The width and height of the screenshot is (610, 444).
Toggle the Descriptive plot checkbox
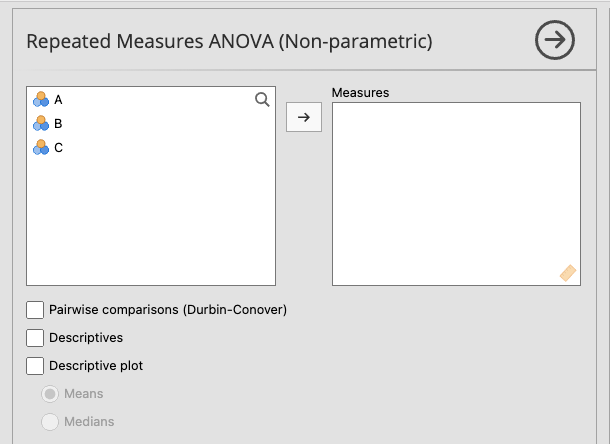coord(36,366)
